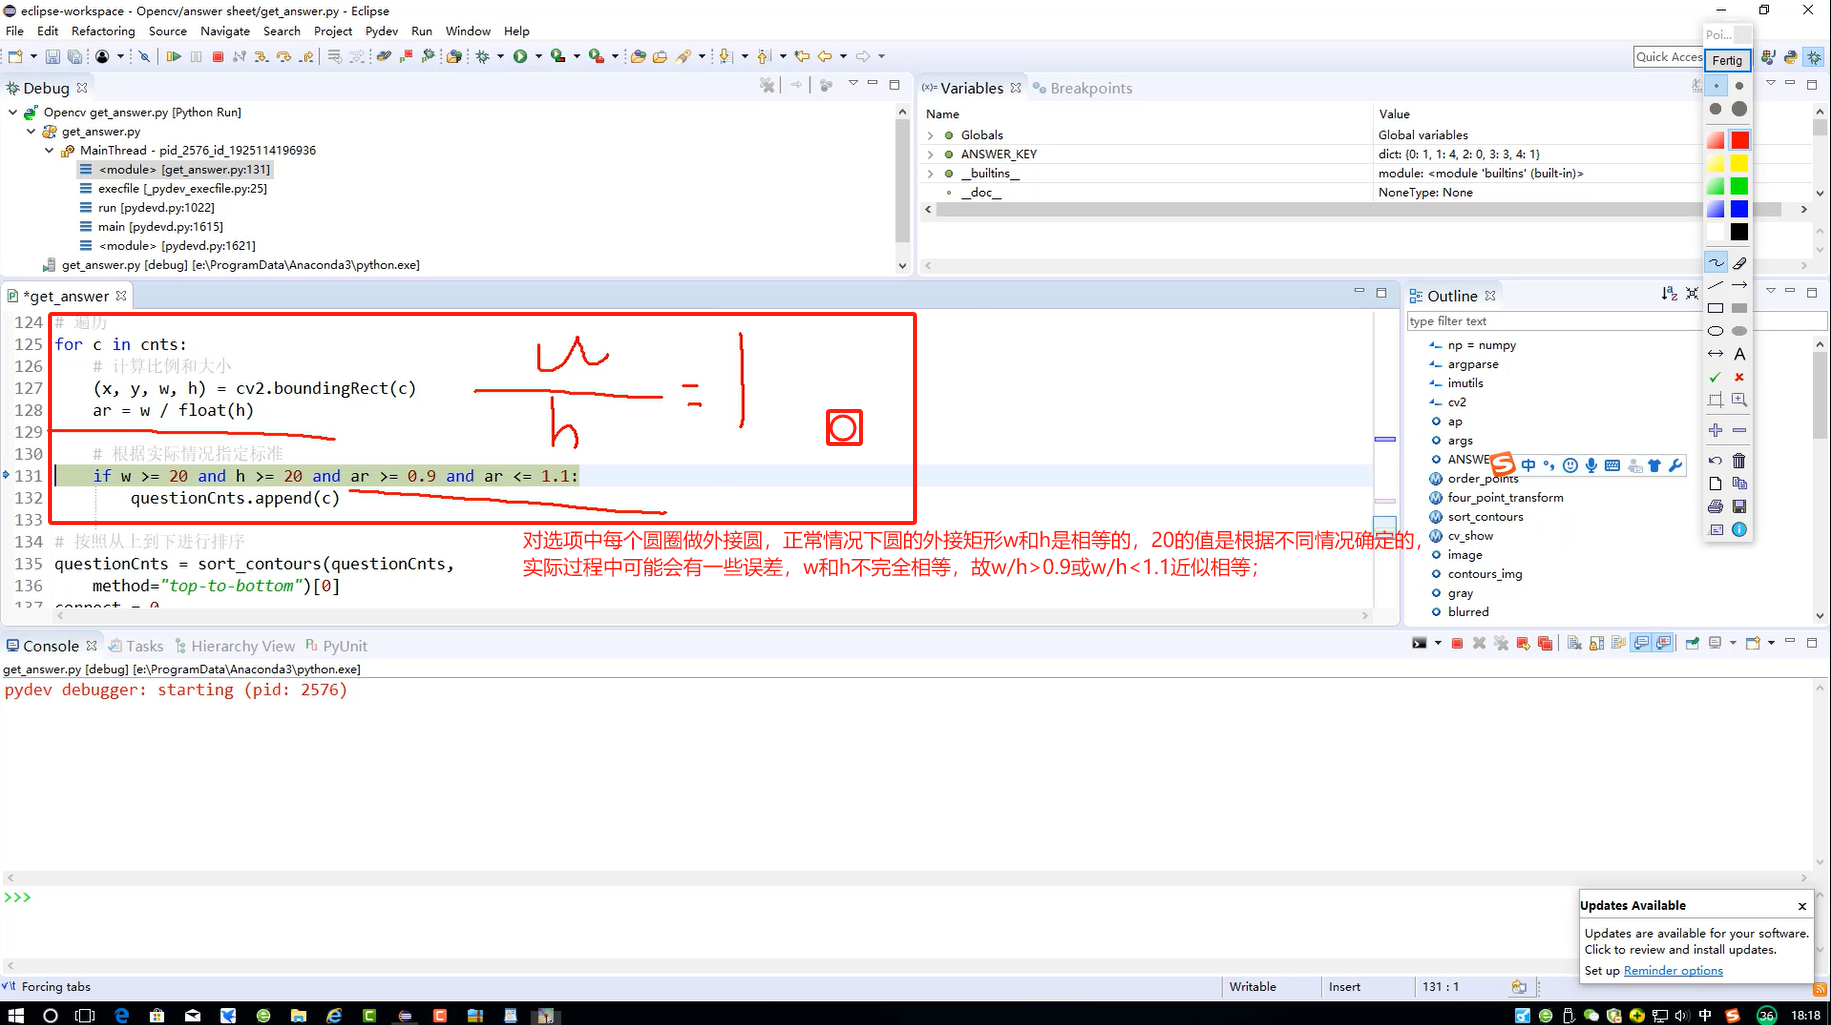Toggle Show Console When Standard Out Changes
The height and width of the screenshot is (1025, 1831).
tap(1641, 643)
